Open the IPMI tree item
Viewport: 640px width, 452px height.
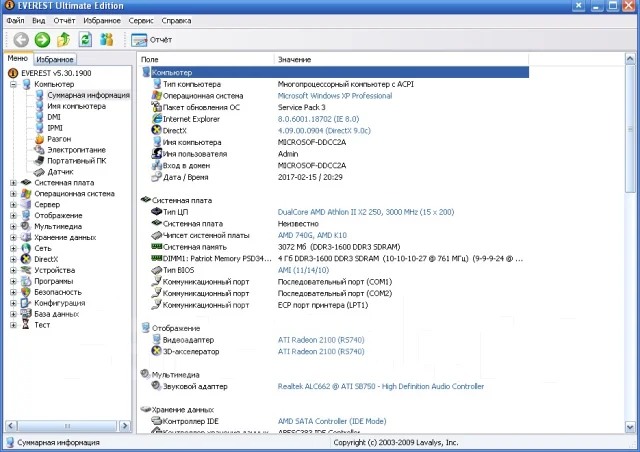55,128
